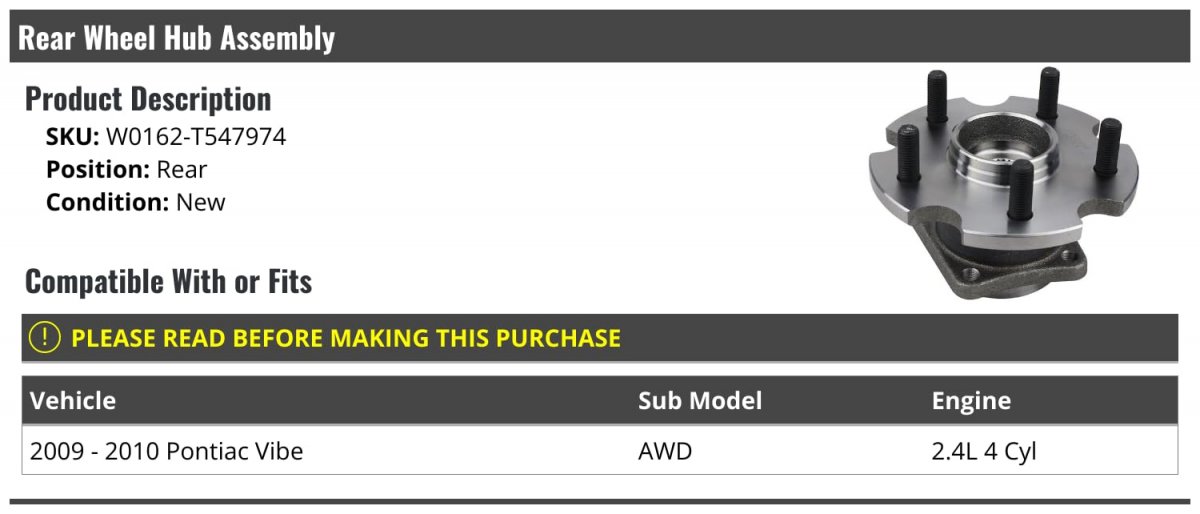This screenshot has width=1200, height=514.
Task: Click the exclamation warning icon
Action: 45,338
